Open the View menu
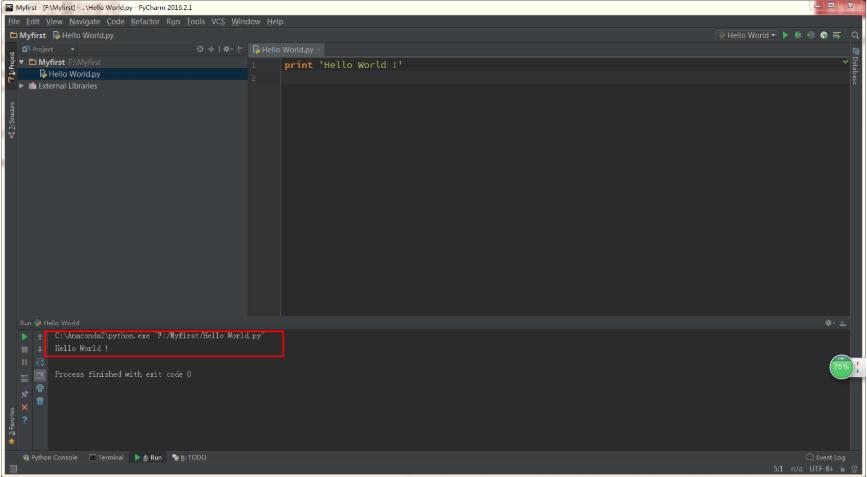This screenshot has width=867, height=477. pyautogui.click(x=54, y=21)
